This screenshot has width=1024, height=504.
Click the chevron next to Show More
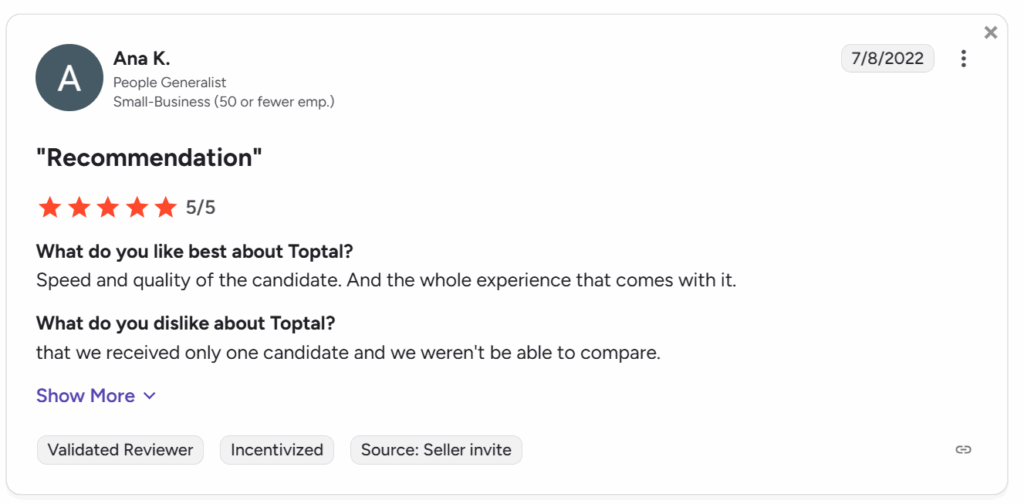[150, 396]
